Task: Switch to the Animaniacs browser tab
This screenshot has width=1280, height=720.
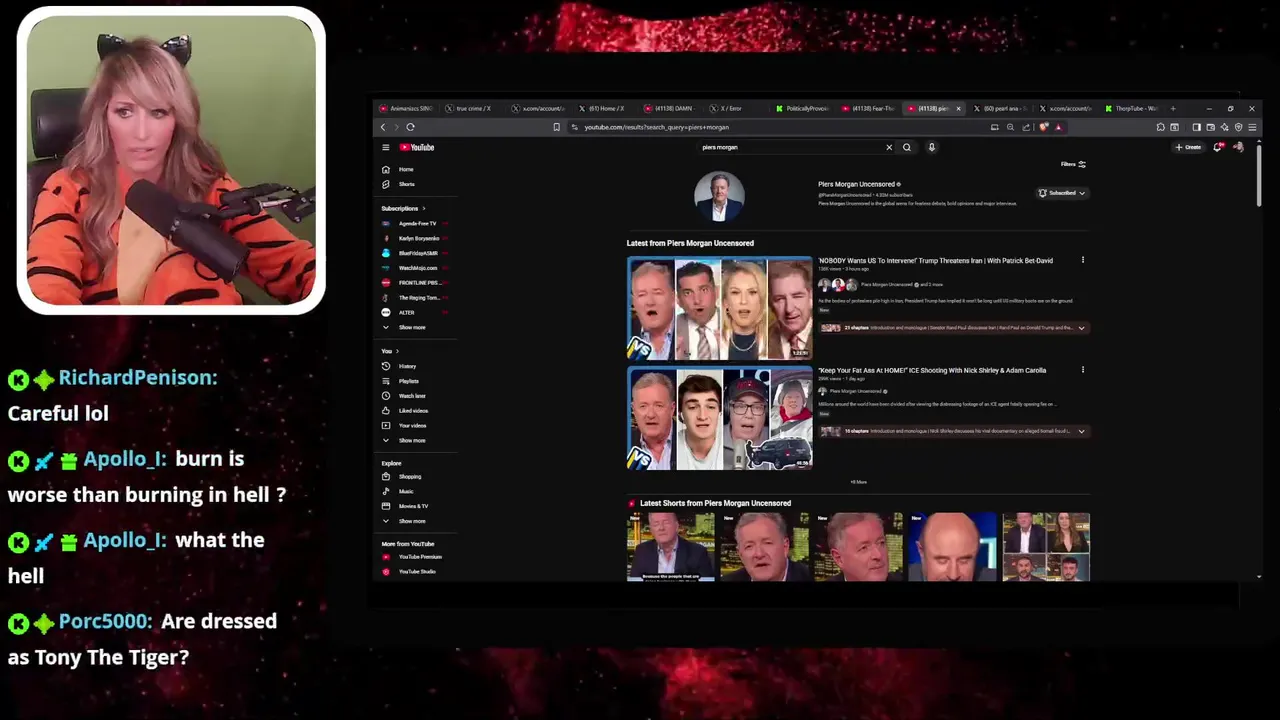Action: (407, 108)
